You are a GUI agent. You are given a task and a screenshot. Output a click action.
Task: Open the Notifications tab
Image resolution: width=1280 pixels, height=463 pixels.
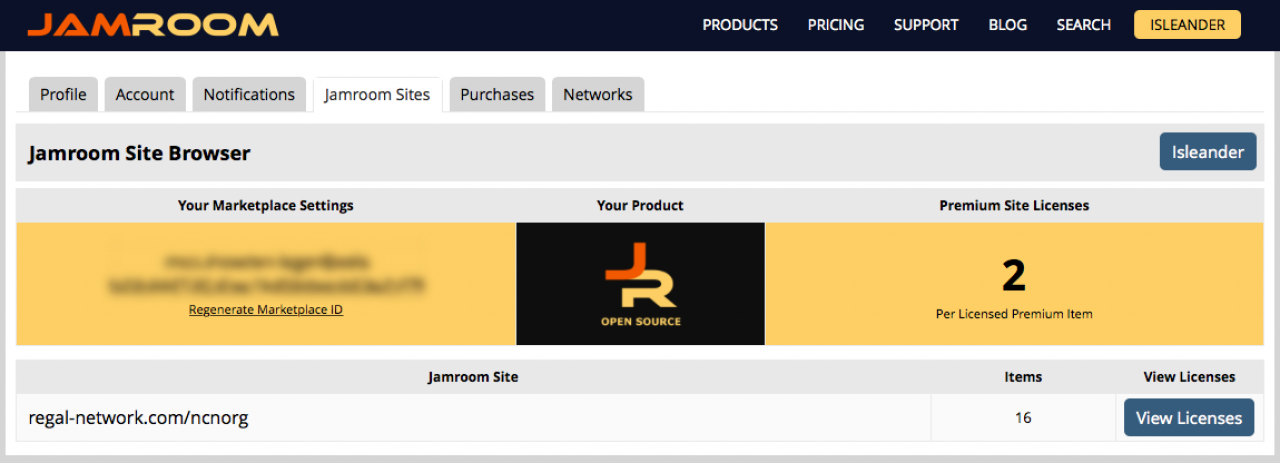point(249,94)
